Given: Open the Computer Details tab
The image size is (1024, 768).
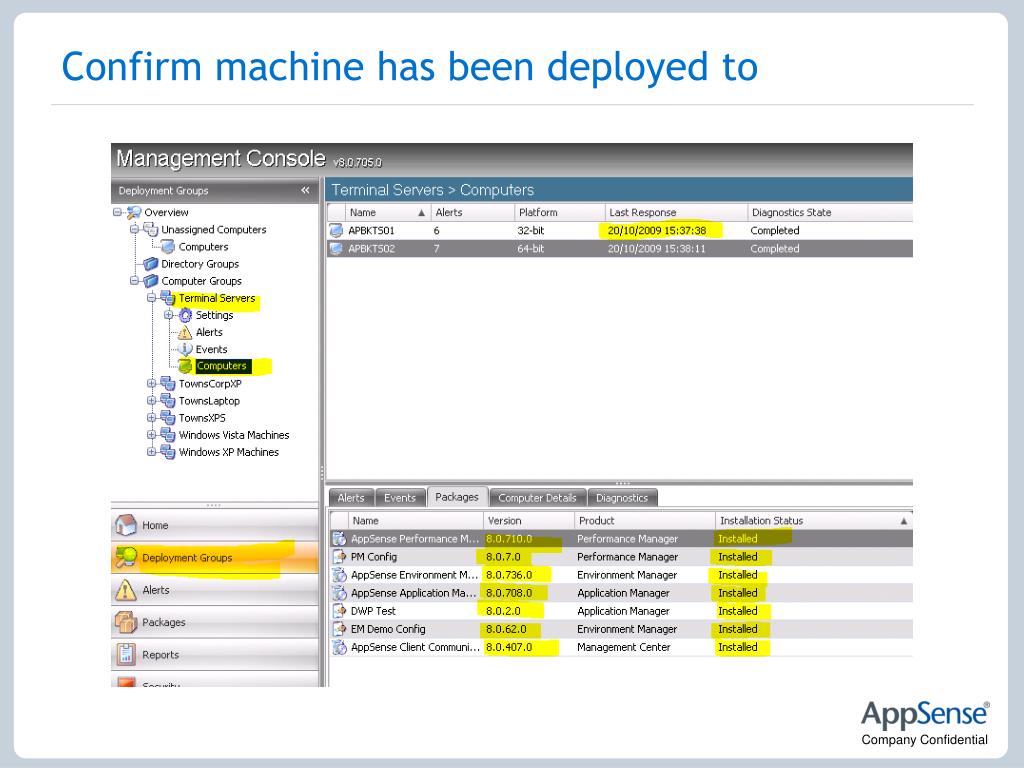Looking at the screenshot, I should click(537, 498).
